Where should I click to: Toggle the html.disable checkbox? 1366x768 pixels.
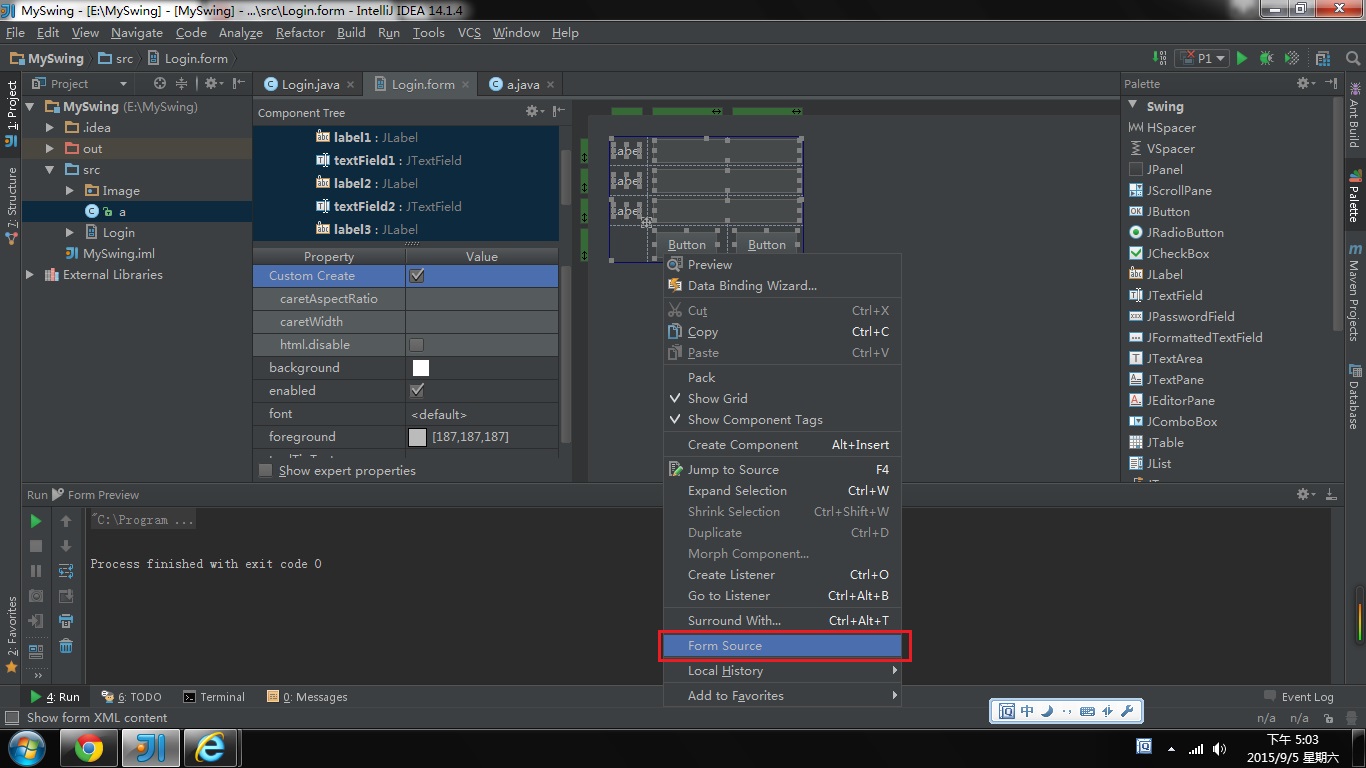417,345
